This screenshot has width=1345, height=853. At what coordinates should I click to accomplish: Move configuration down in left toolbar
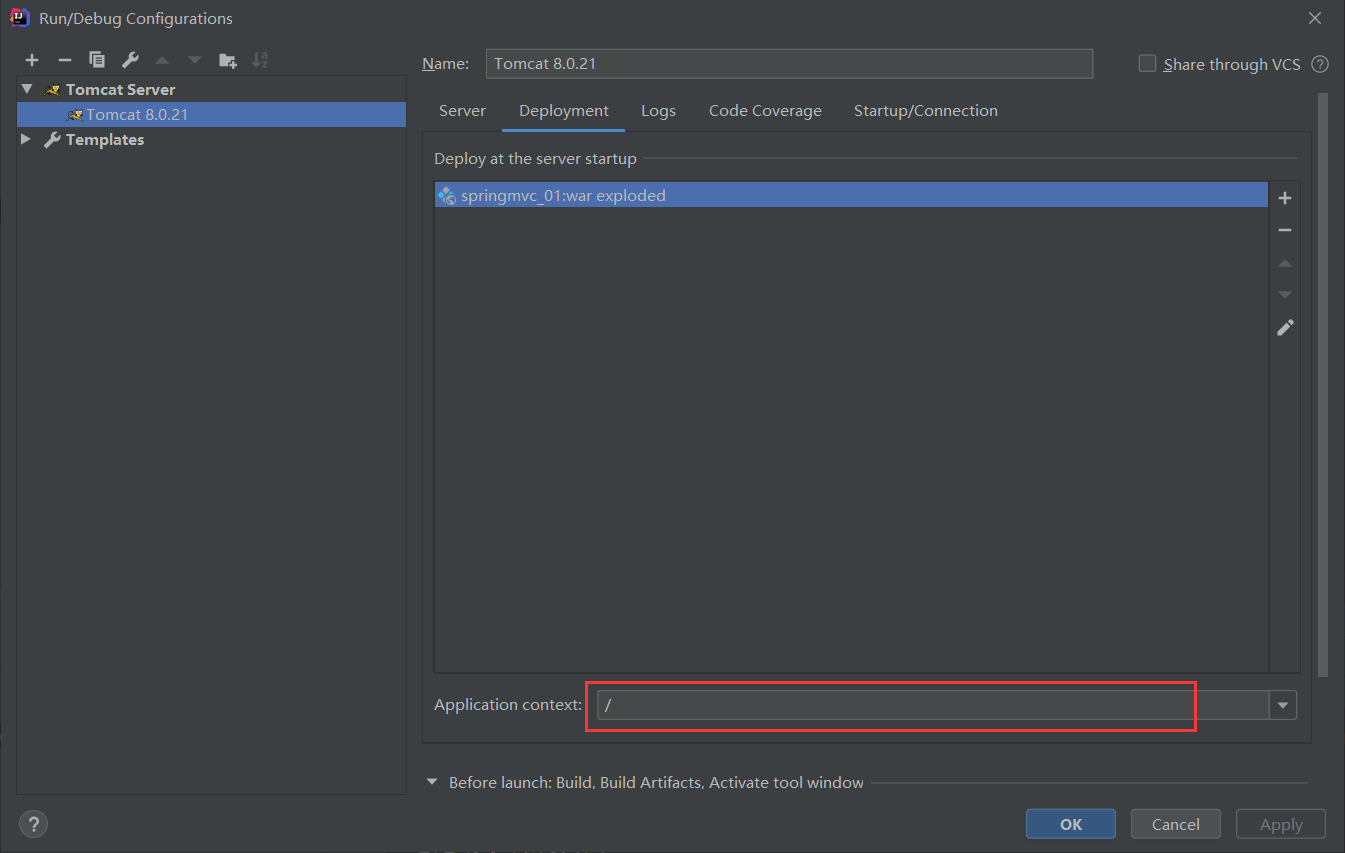[x=194, y=60]
